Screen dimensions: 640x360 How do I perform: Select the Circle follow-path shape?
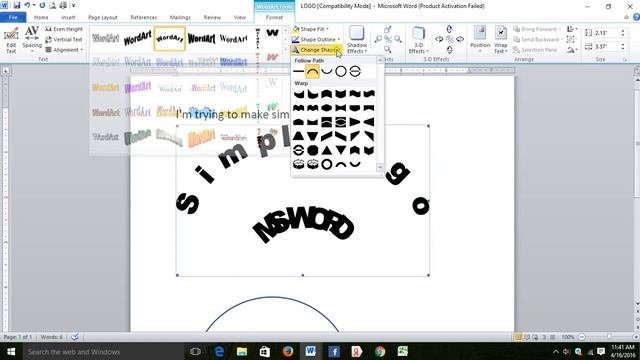coord(341,71)
